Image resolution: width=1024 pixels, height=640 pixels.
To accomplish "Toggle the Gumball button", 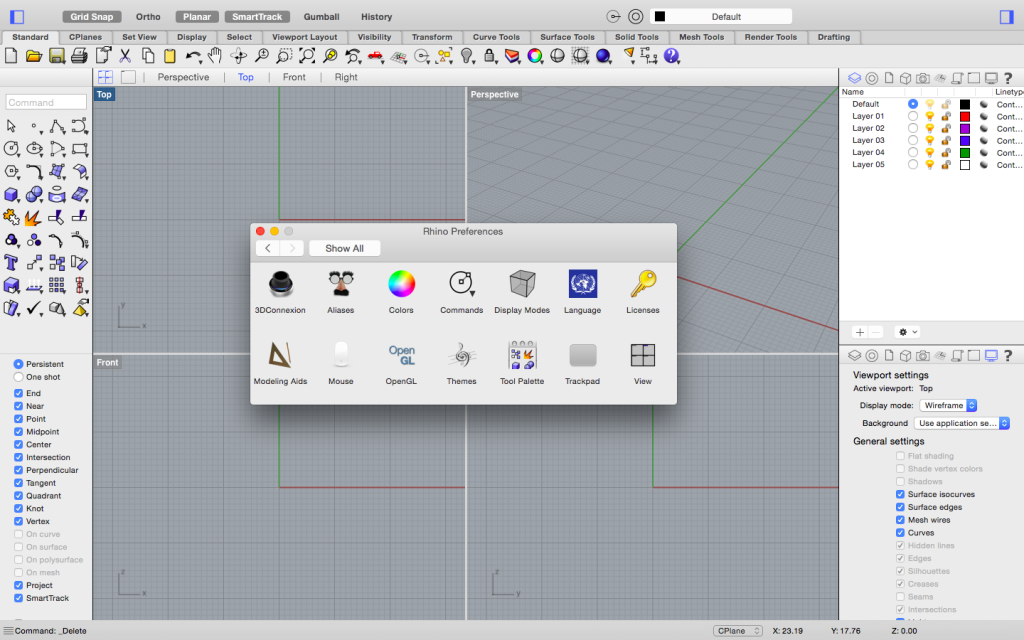I will [321, 16].
